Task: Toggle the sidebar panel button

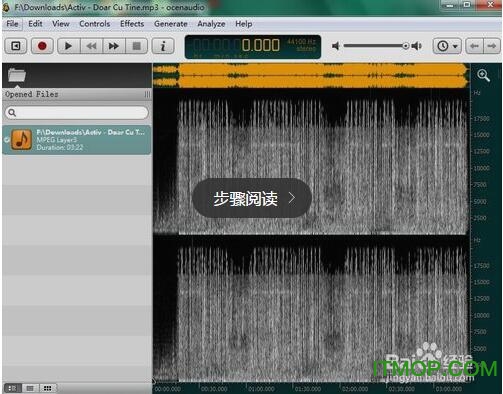Action: 16,46
